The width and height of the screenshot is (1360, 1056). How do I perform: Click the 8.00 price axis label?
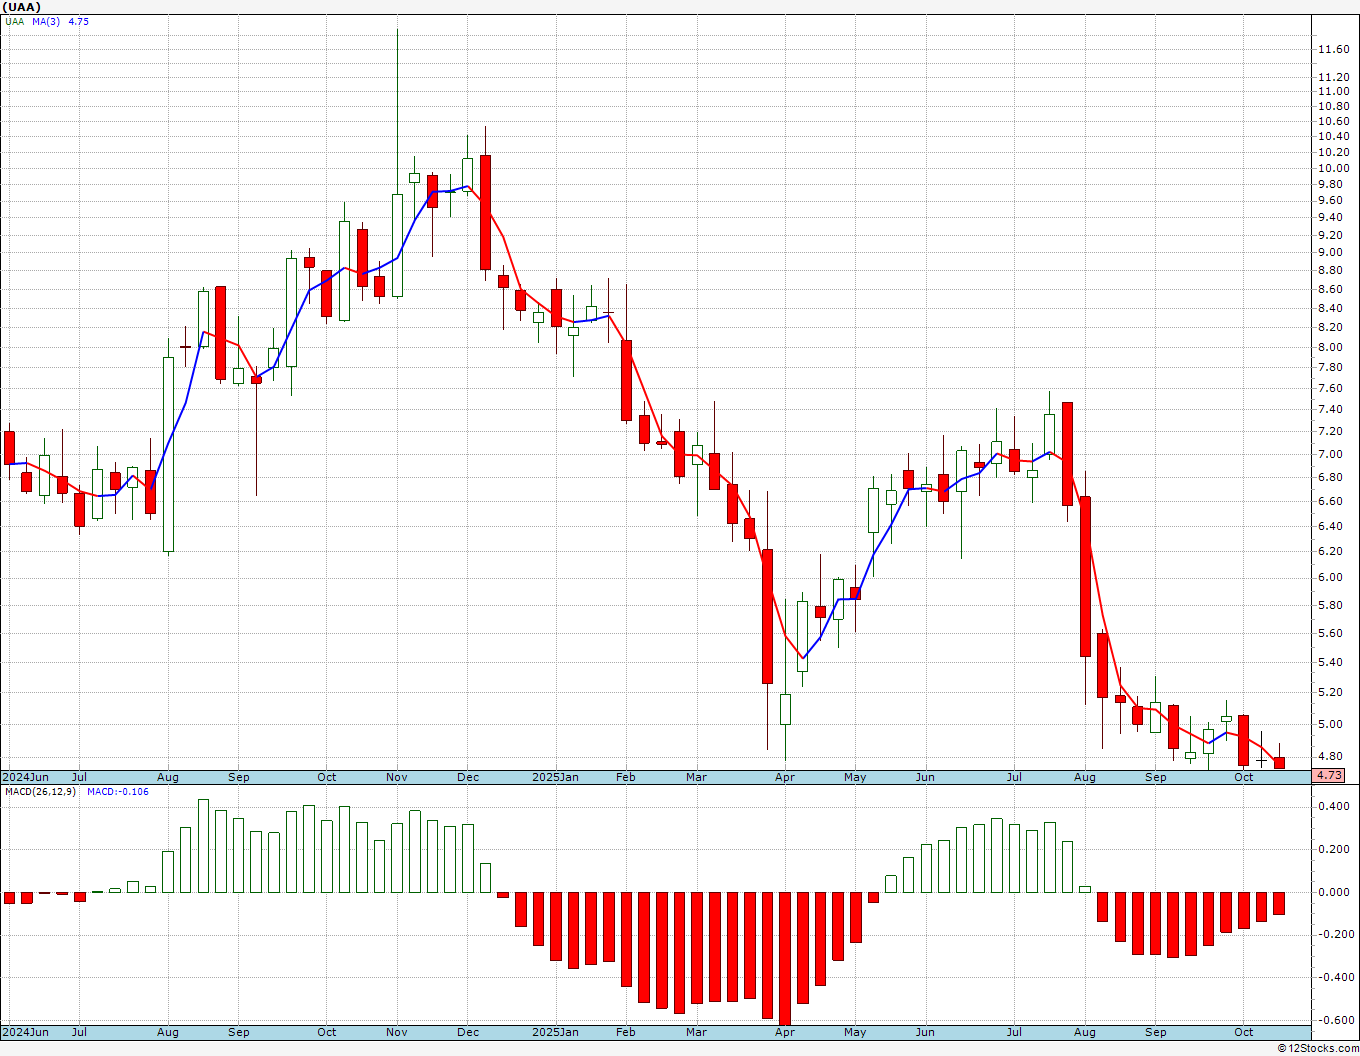click(1330, 347)
